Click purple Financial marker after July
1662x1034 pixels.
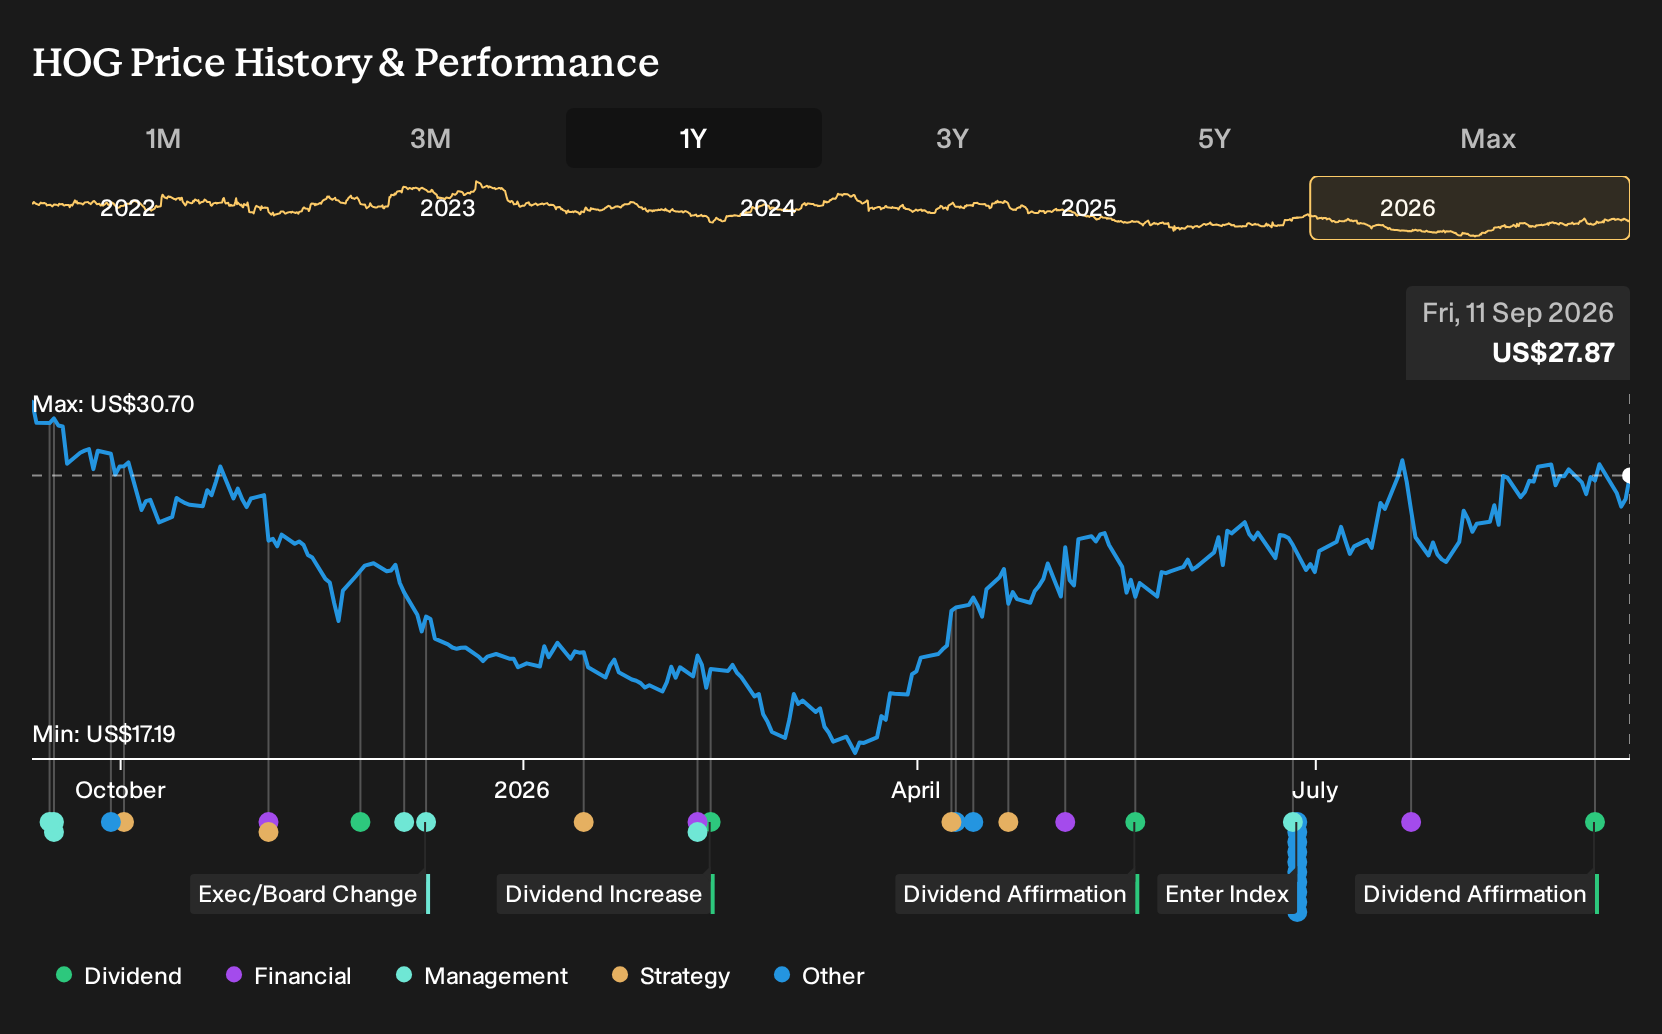(x=1411, y=822)
